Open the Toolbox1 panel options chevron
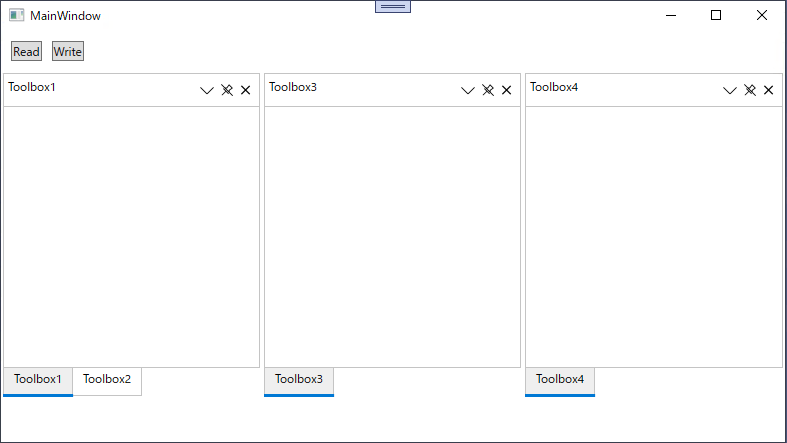The image size is (787, 443). tap(207, 90)
